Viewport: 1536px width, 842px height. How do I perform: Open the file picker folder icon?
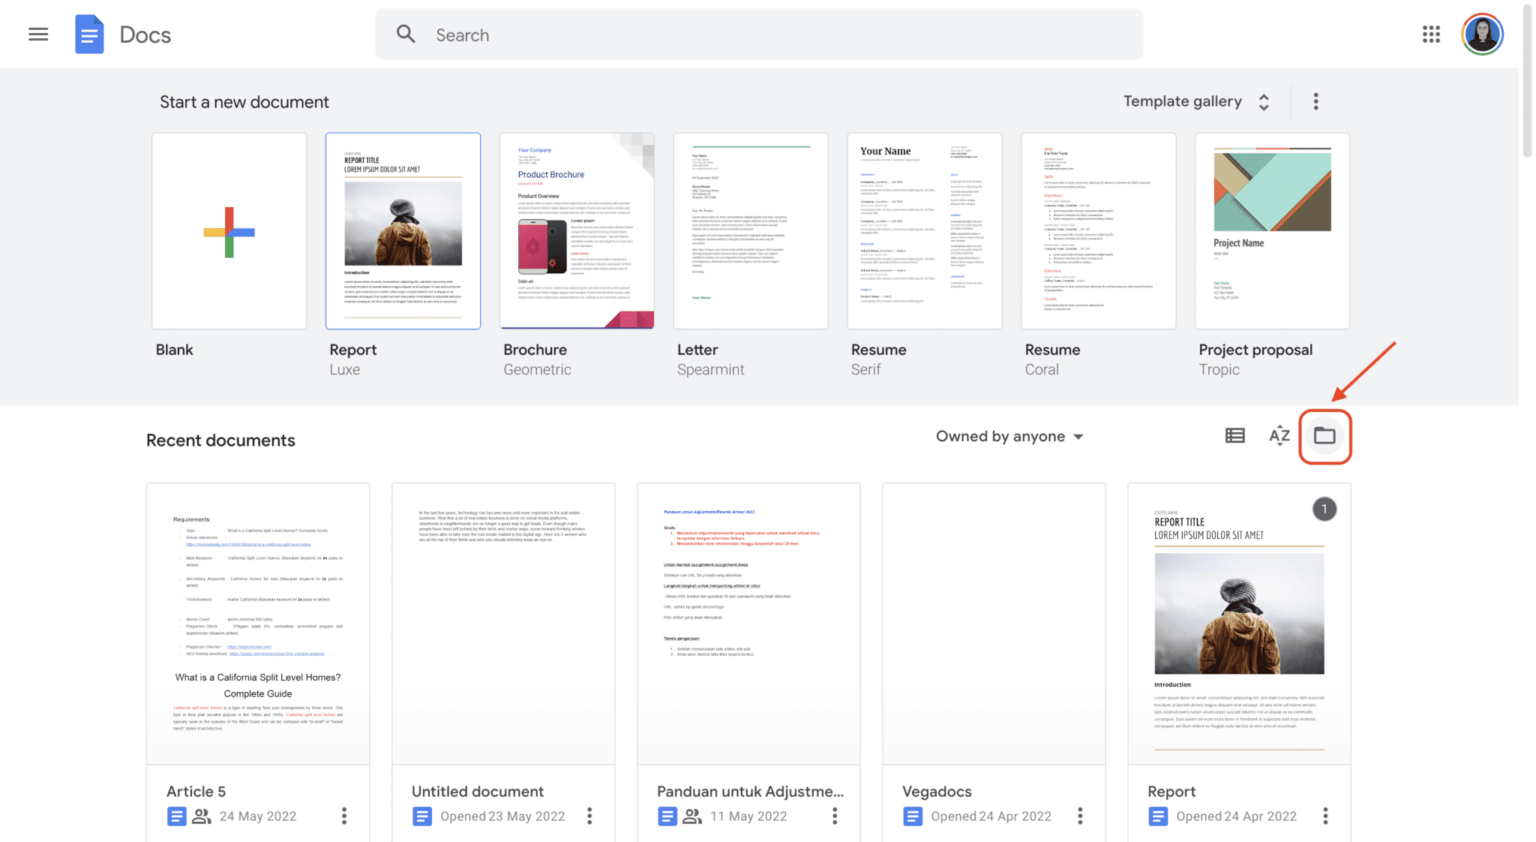point(1325,436)
